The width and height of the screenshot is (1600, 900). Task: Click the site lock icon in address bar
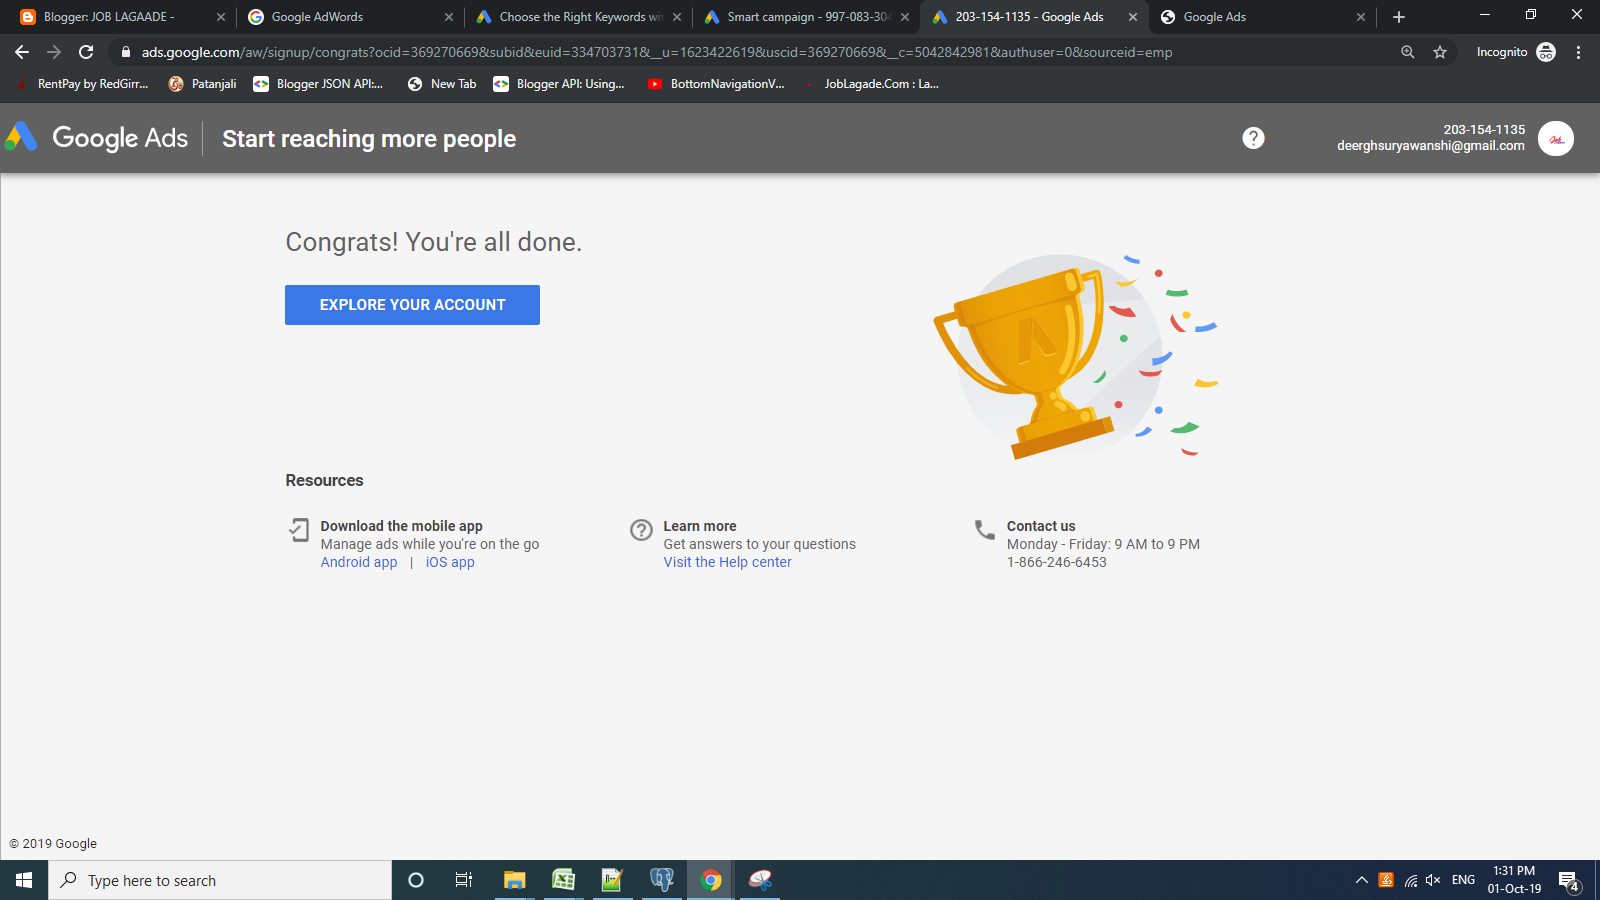126,52
